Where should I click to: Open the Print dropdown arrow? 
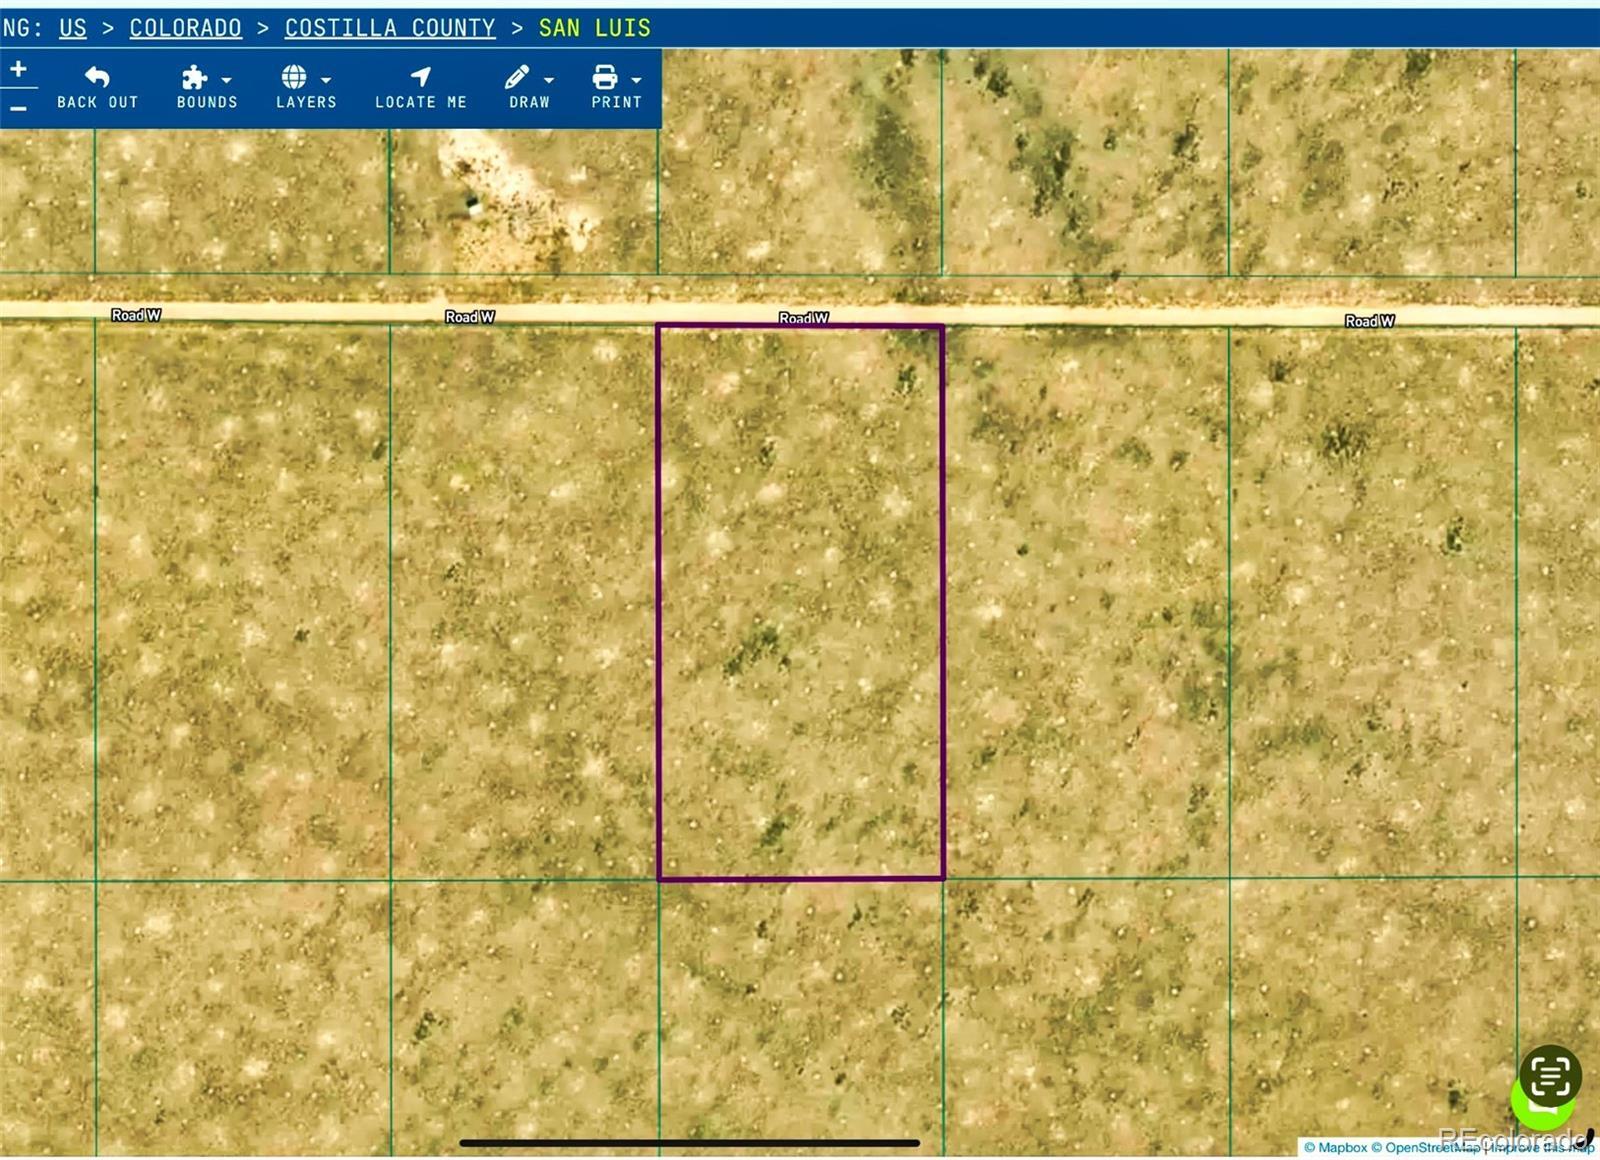pyautogui.click(x=637, y=80)
